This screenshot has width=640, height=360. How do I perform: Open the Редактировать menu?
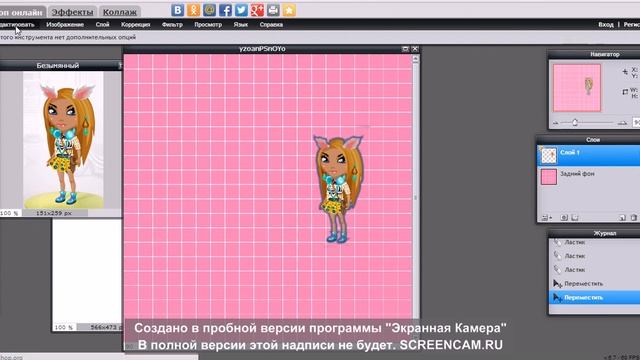(x=17, y=24)
